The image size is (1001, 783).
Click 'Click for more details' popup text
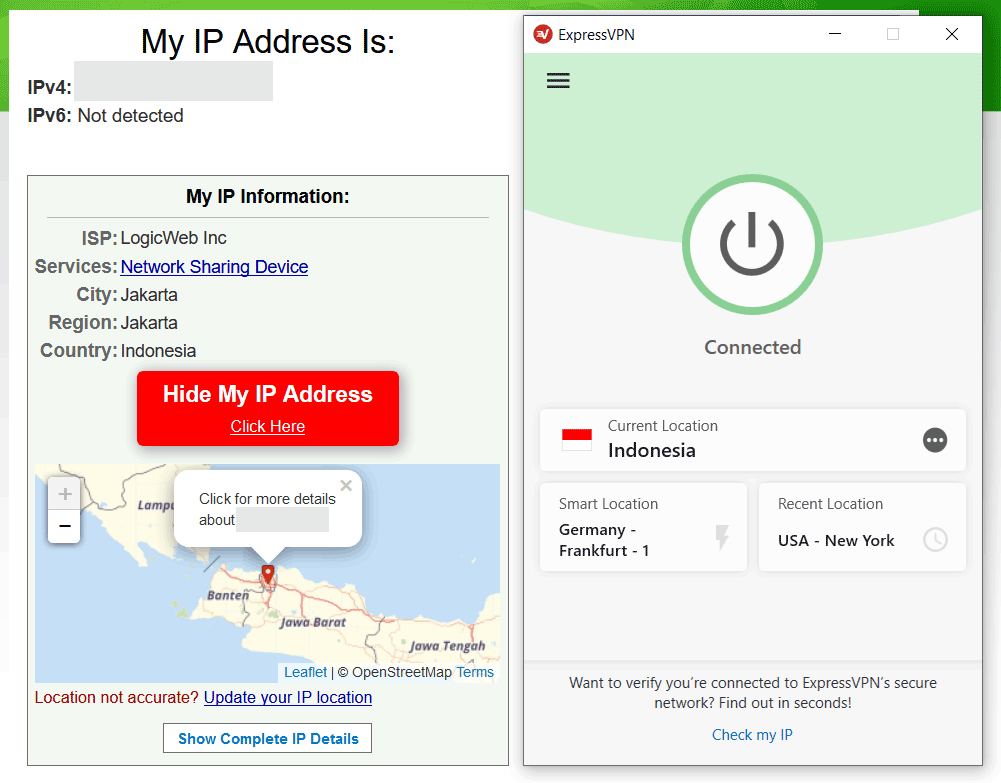(x=267, y=499)
